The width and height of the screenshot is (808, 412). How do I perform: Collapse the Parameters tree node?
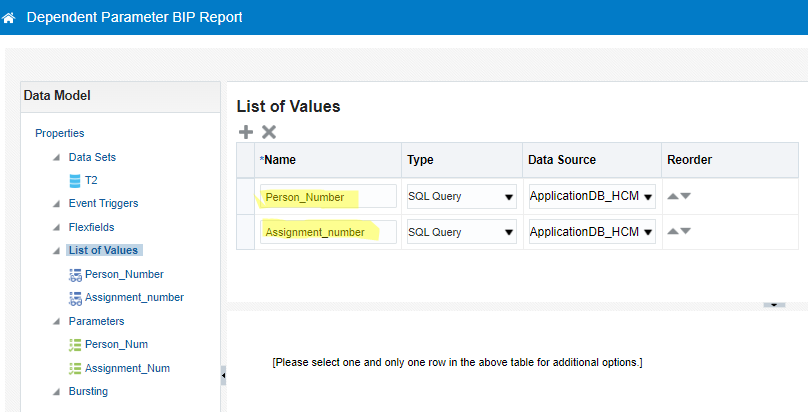point(56,322)
